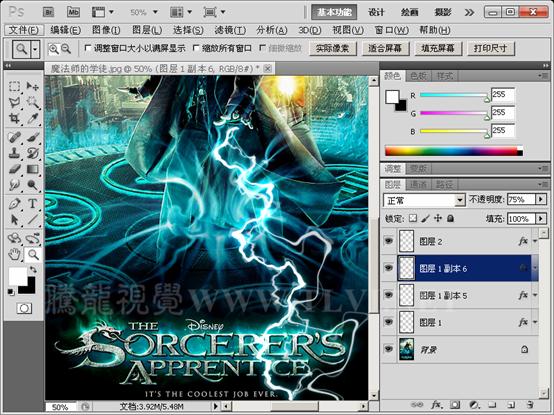Click the Zoom Out option icon
This screenshot has width=554, height=415.
click(x=66, y=49)
